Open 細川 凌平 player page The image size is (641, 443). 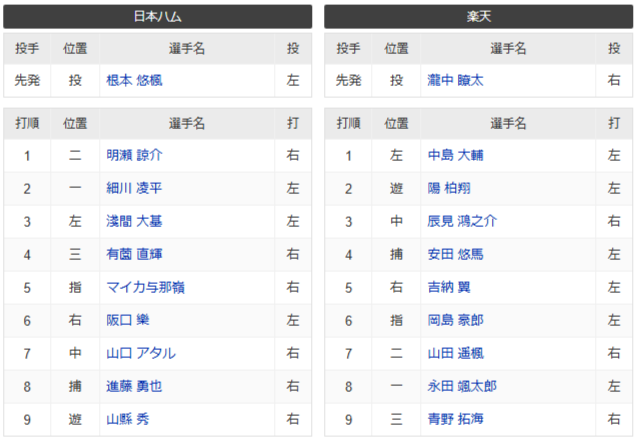134,189
